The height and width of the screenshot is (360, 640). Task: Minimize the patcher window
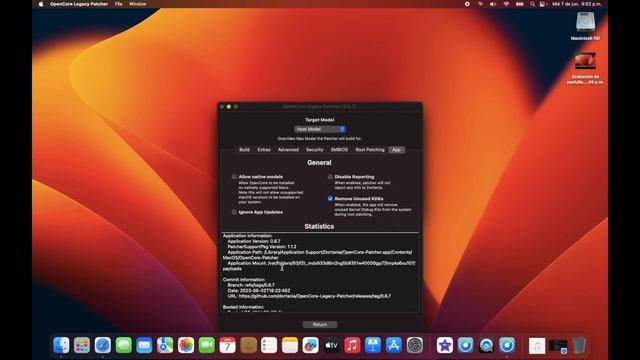[x=229, y=107]
